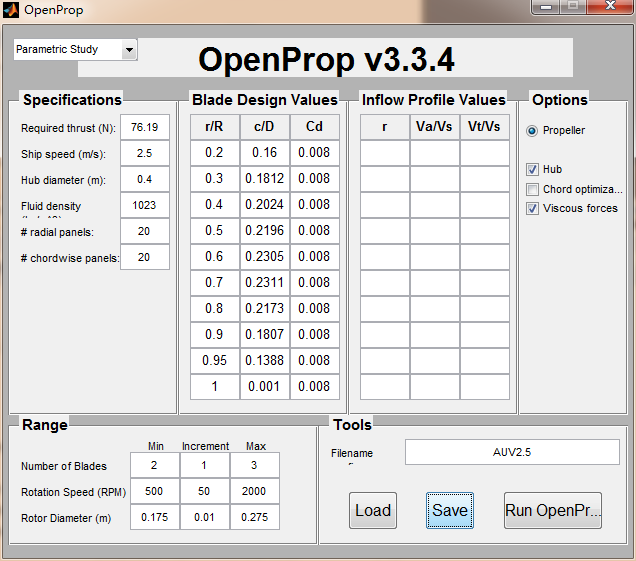The height and width of the screenshot is (561, 636).
Task: Click the c/D cell with value 0.2173
Action: click(x=264, y=309)
